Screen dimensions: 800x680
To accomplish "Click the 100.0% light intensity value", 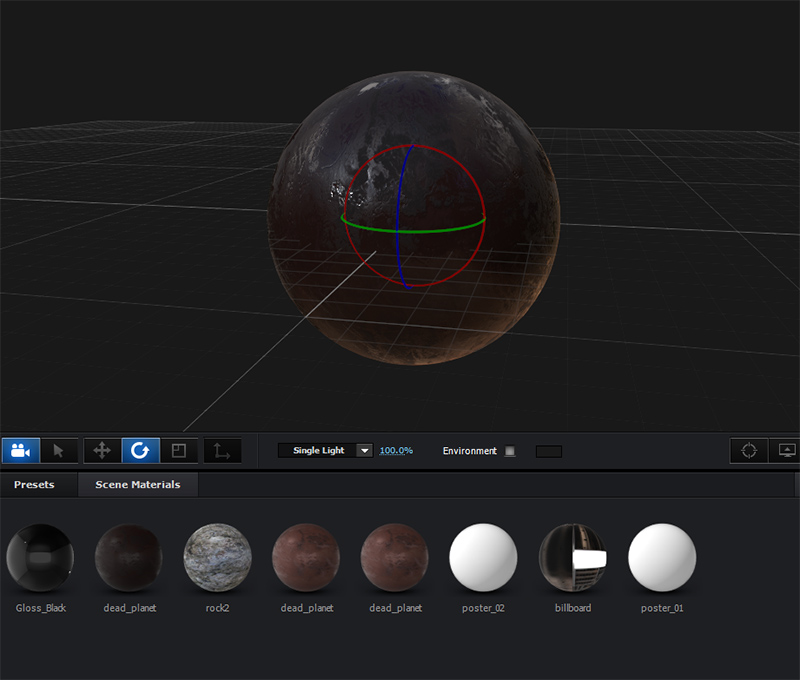I will point(396,450).
